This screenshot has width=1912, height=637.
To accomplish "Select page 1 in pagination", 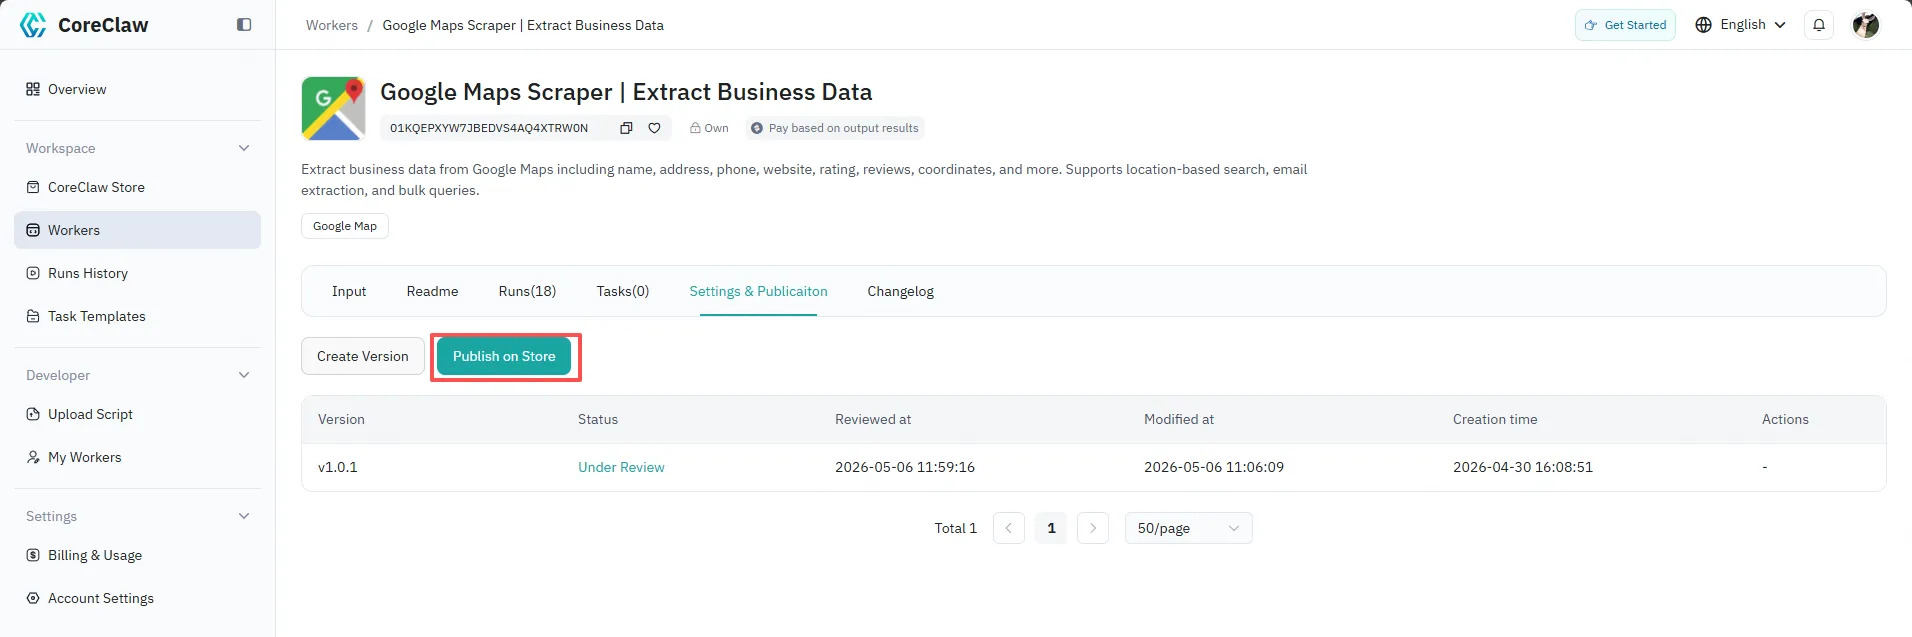I will pyautogui.click(x=1050, y=528).
